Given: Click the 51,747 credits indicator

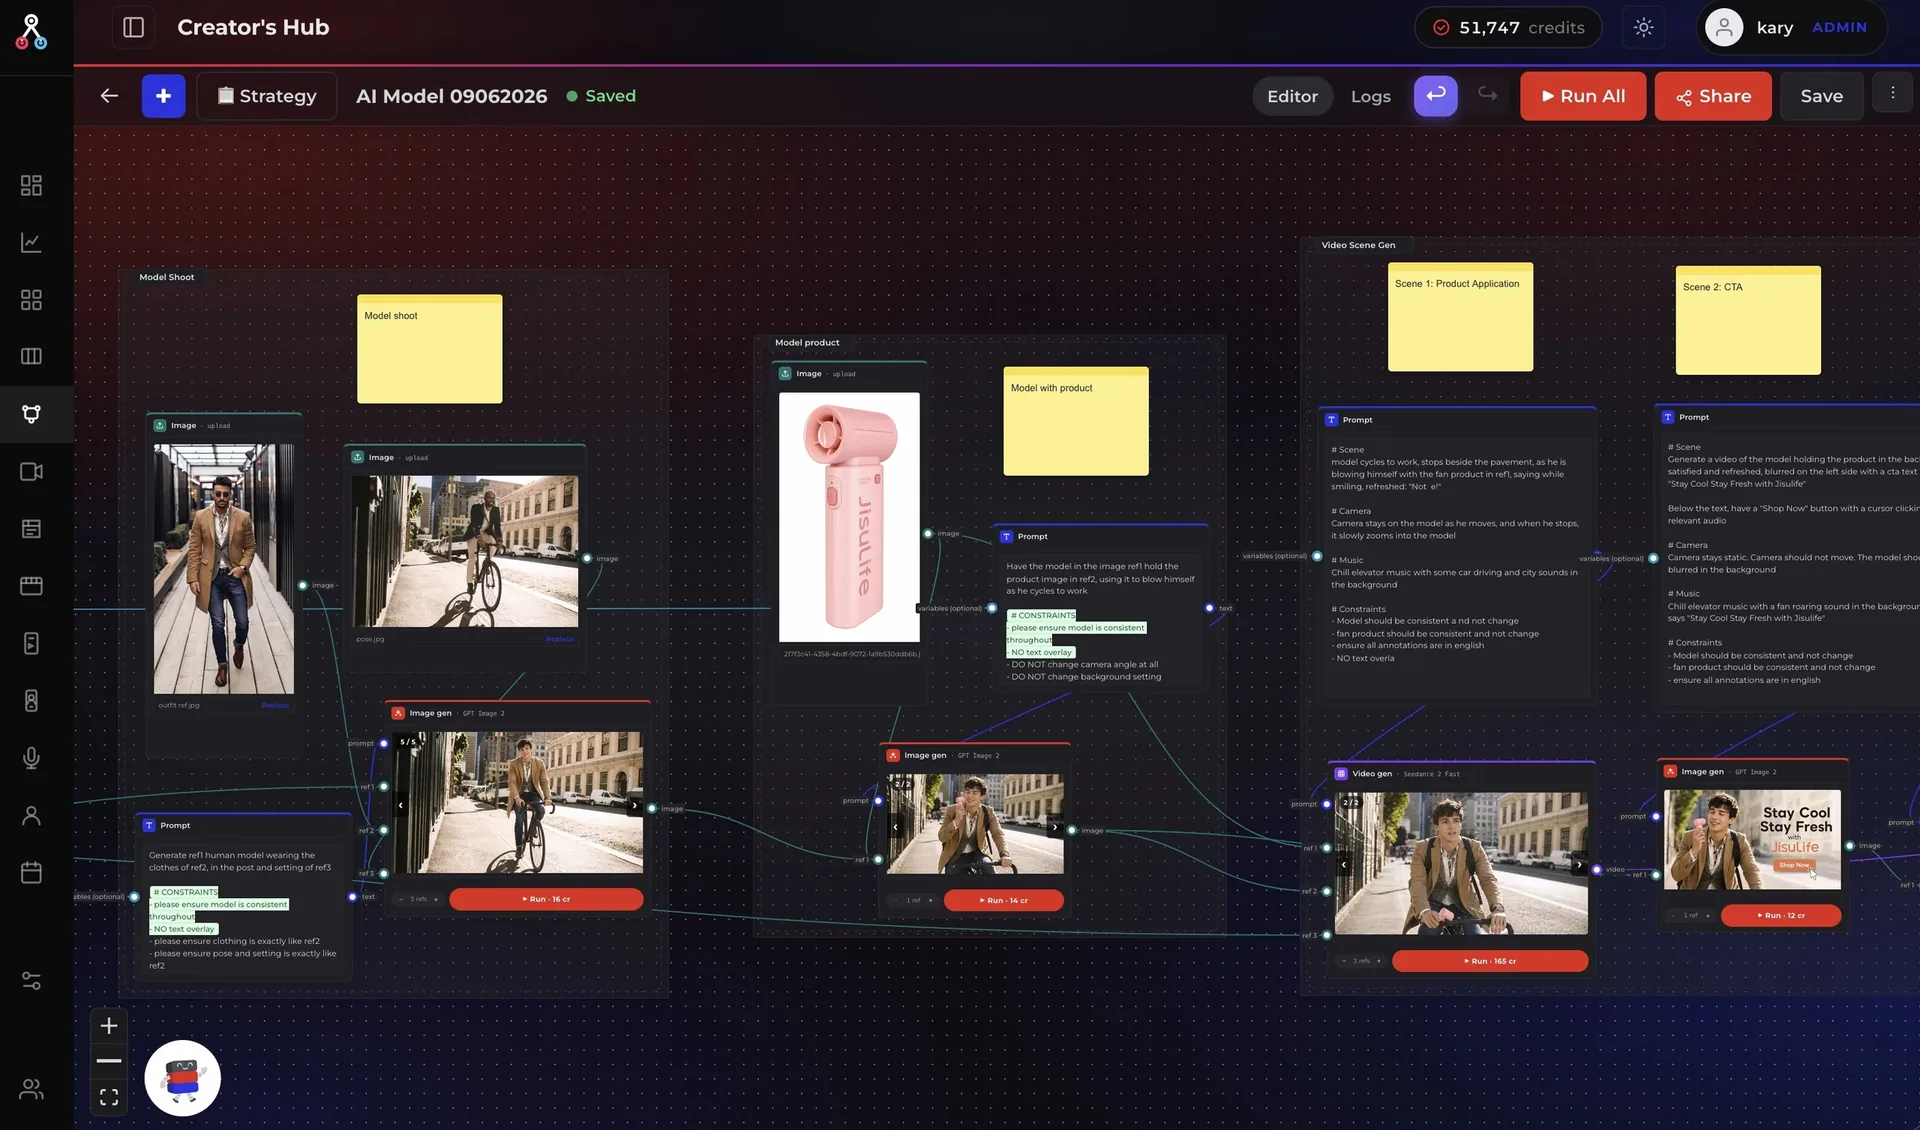Looking at the screenshot, I should pyautogui.click(x=1508, y=27).
